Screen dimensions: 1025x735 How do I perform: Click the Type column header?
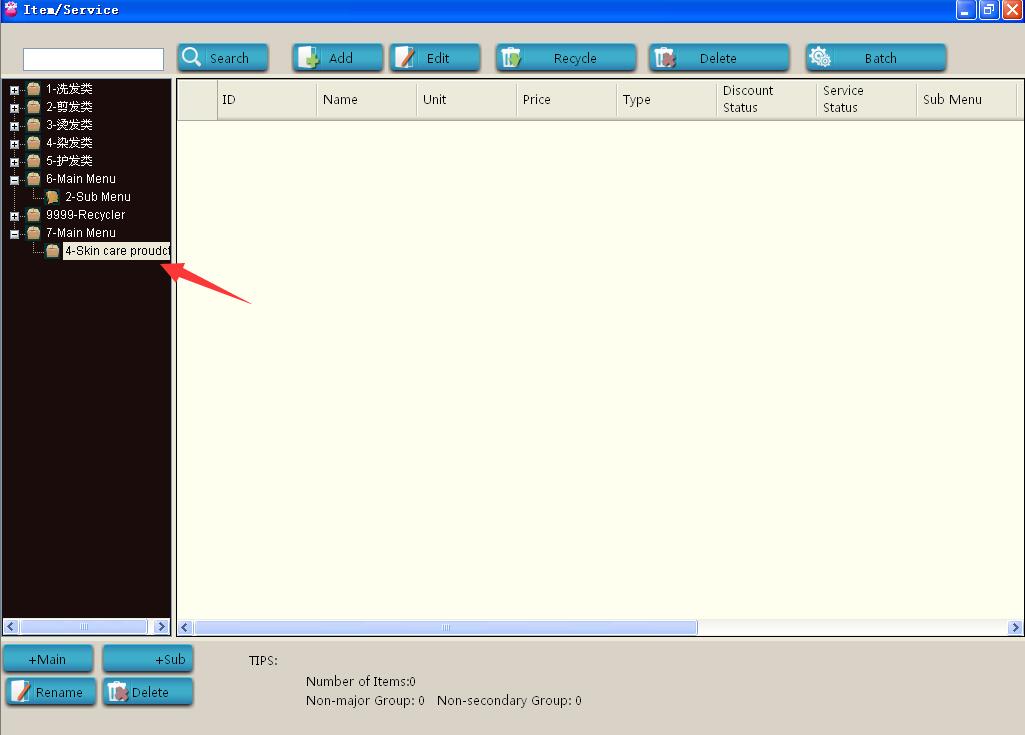[x=667, y=99]
